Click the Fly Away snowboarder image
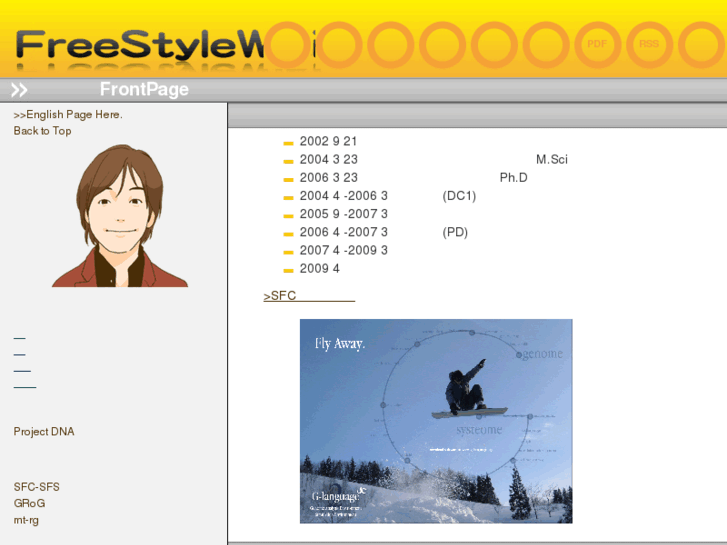The width and height of the screenshot is (727, 545). pos(436,421)
